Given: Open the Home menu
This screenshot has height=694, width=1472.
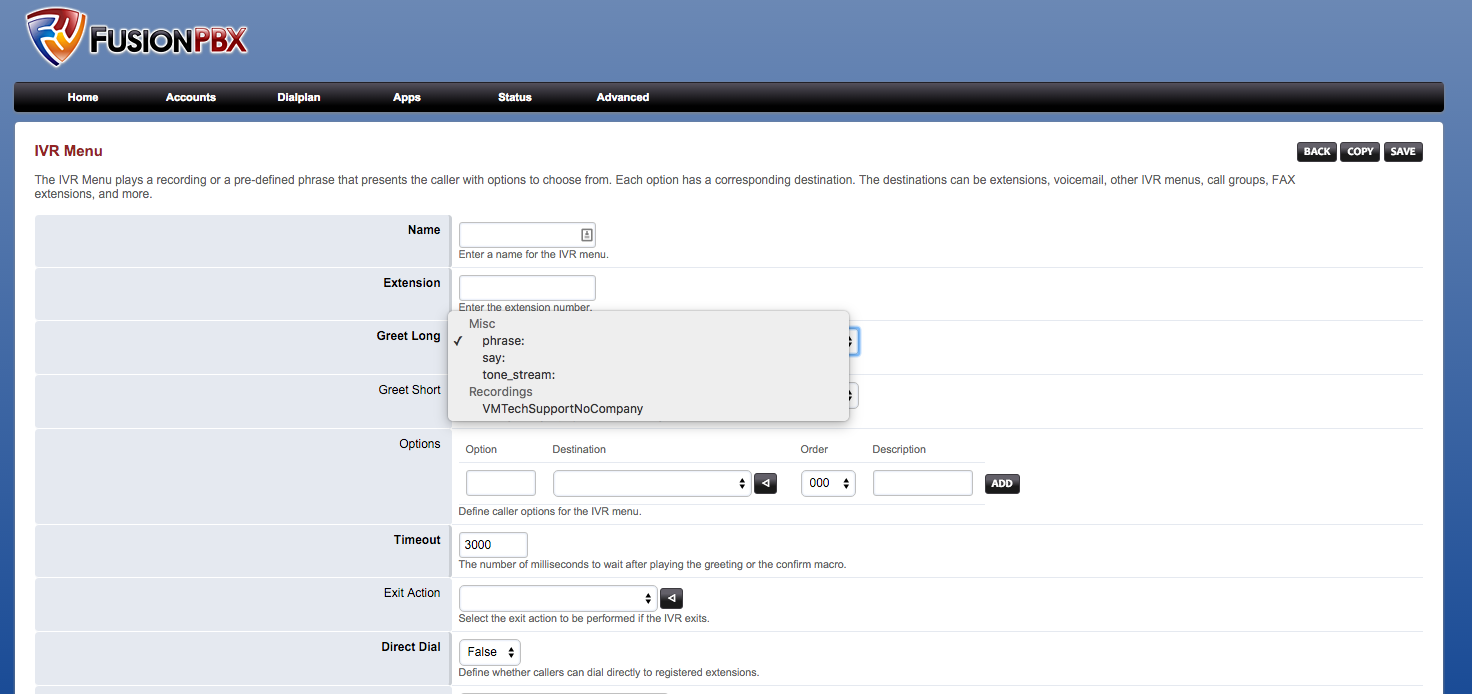Looking at the screenshot, I should [x=83, y=97].
